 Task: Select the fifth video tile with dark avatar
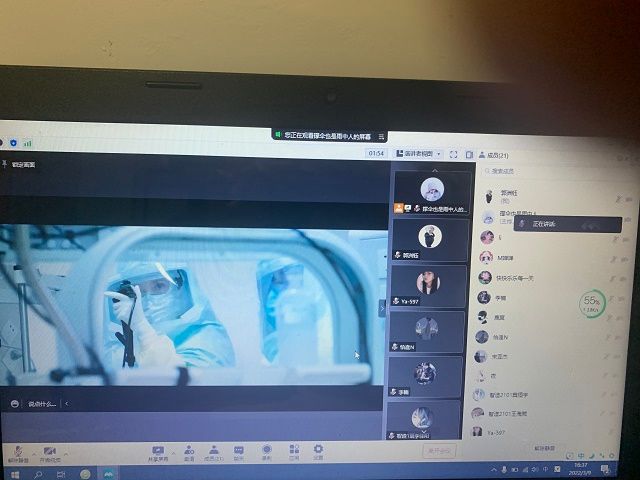(425, 377)
